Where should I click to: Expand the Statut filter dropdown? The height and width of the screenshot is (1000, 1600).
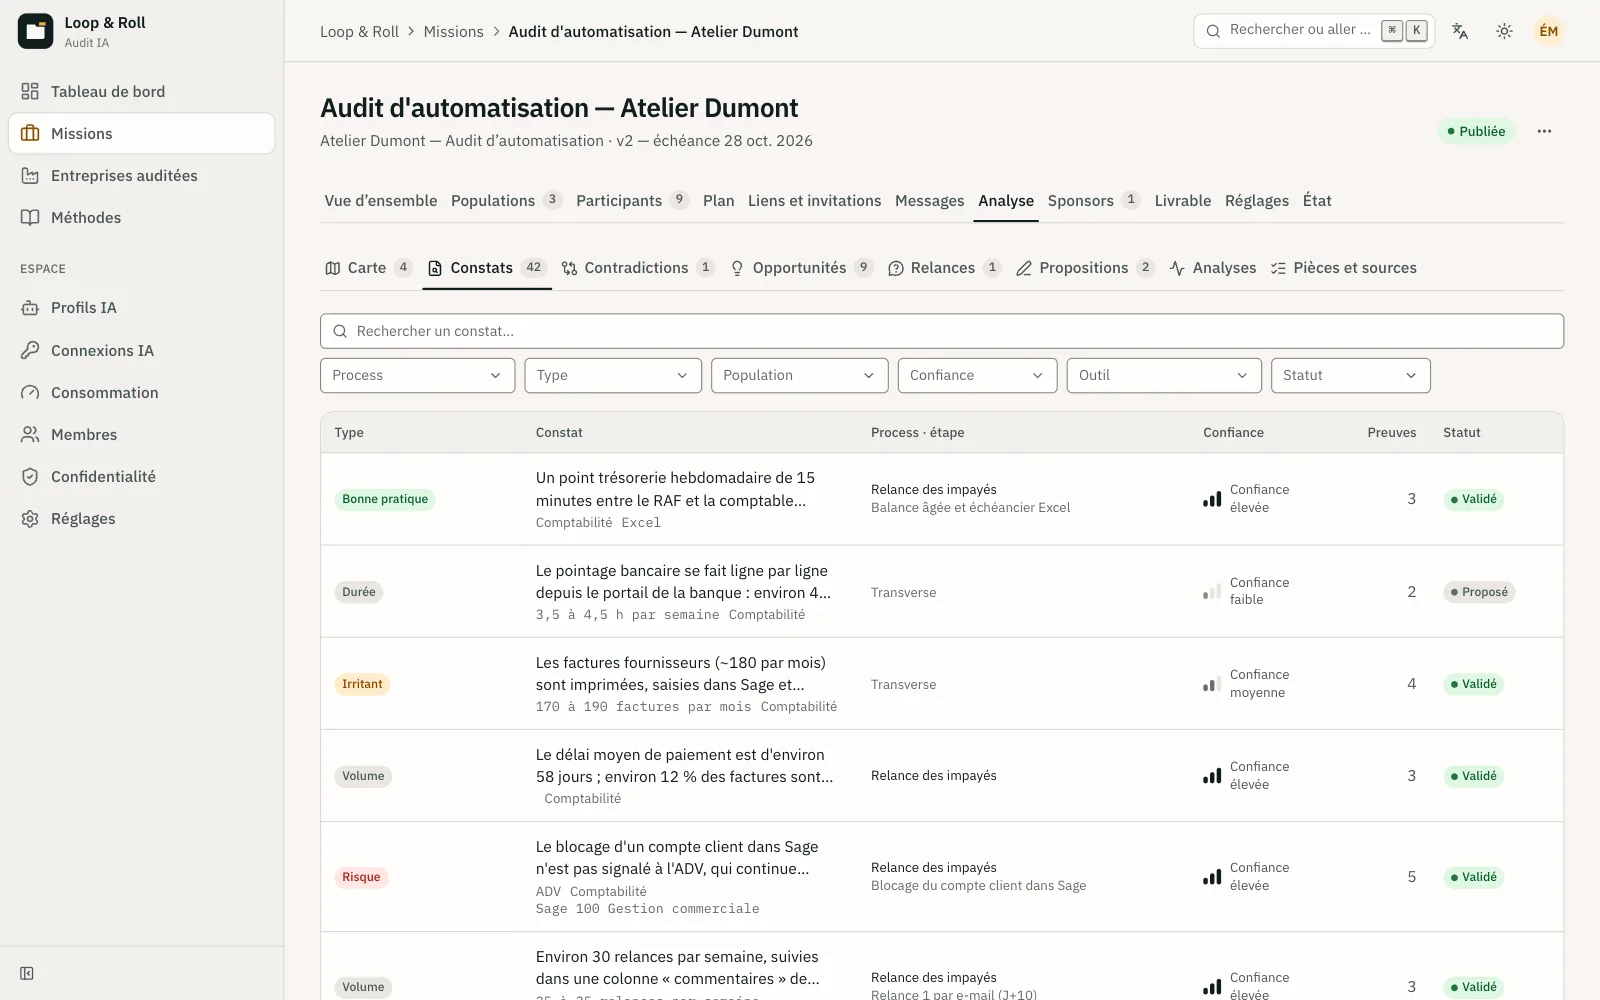tap(1351, 375)
